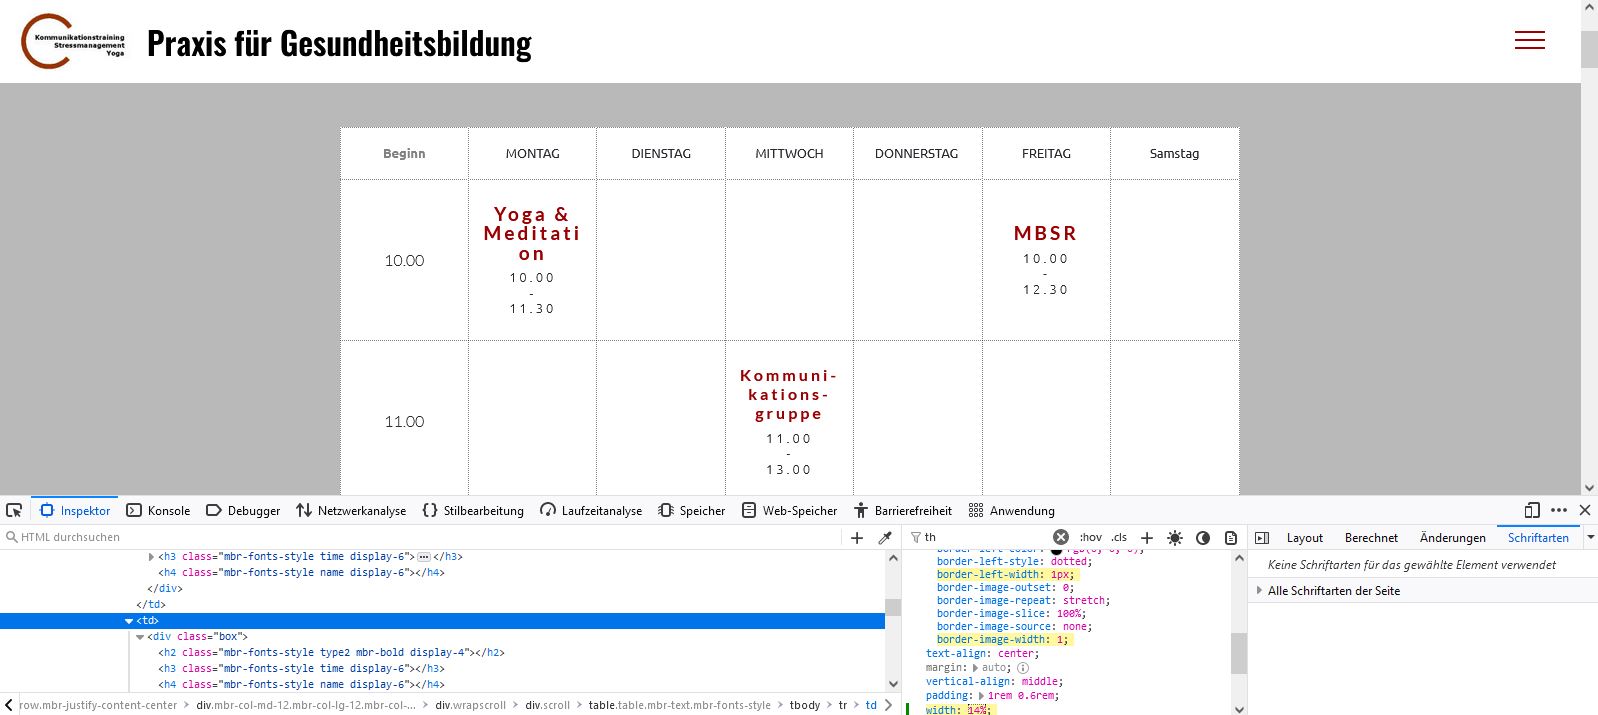Collapse the div class box node
1598x715 pixels.
140,637
